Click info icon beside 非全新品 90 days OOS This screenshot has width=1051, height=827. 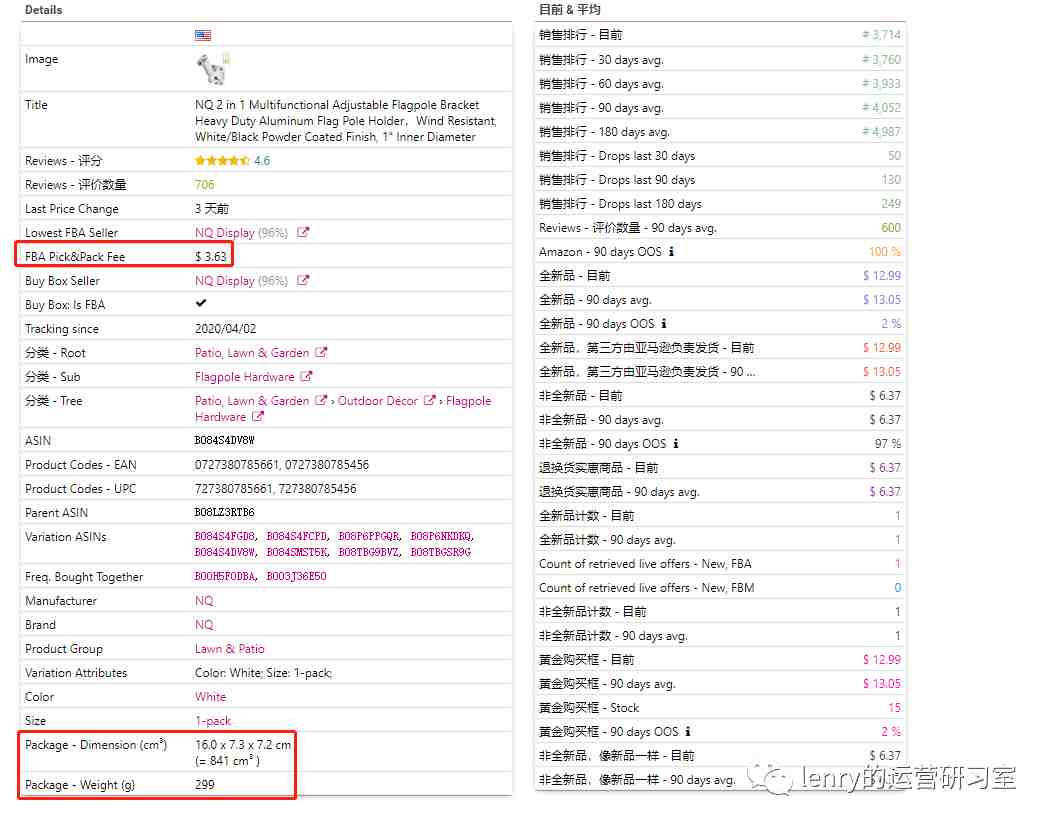pyautogui.click(x=676, y=444)
